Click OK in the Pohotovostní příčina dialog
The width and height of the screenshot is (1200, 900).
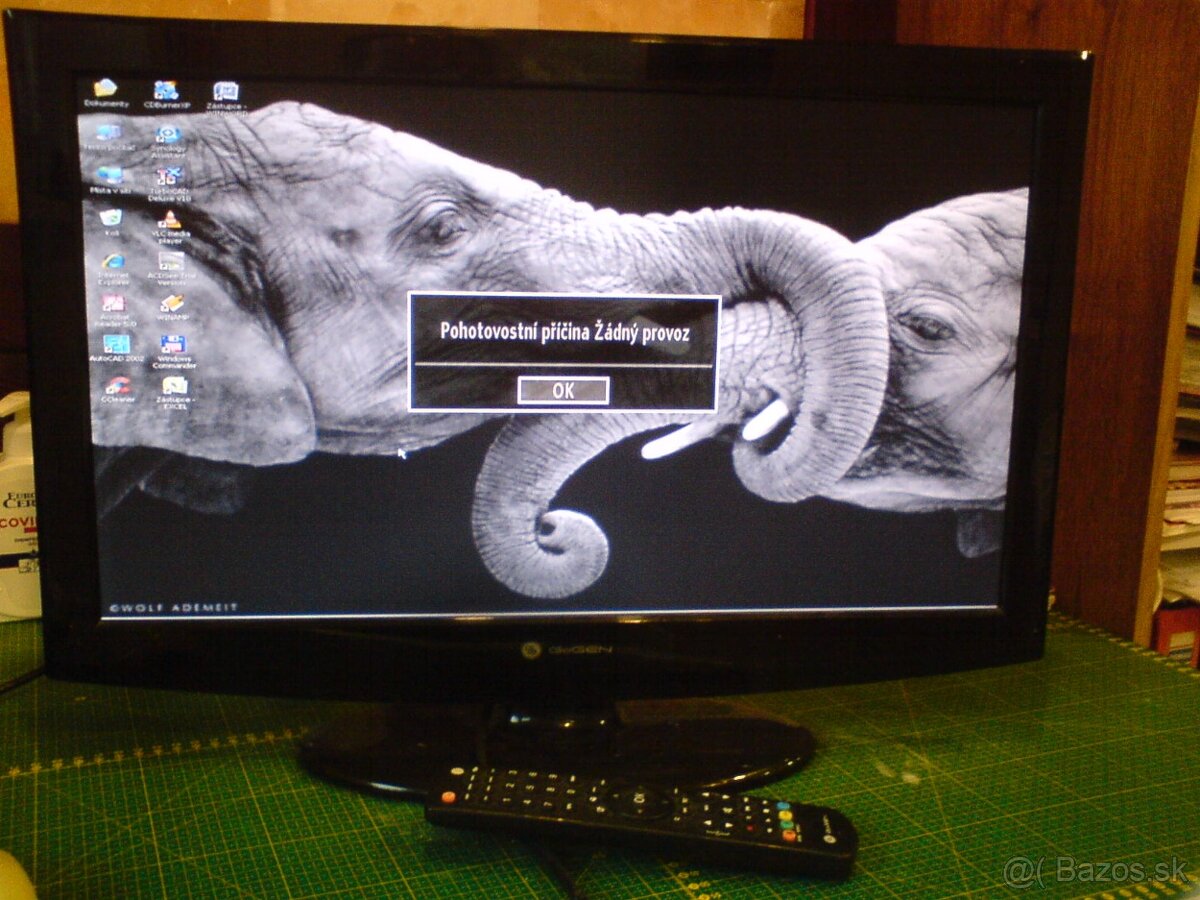pos(563,391)
